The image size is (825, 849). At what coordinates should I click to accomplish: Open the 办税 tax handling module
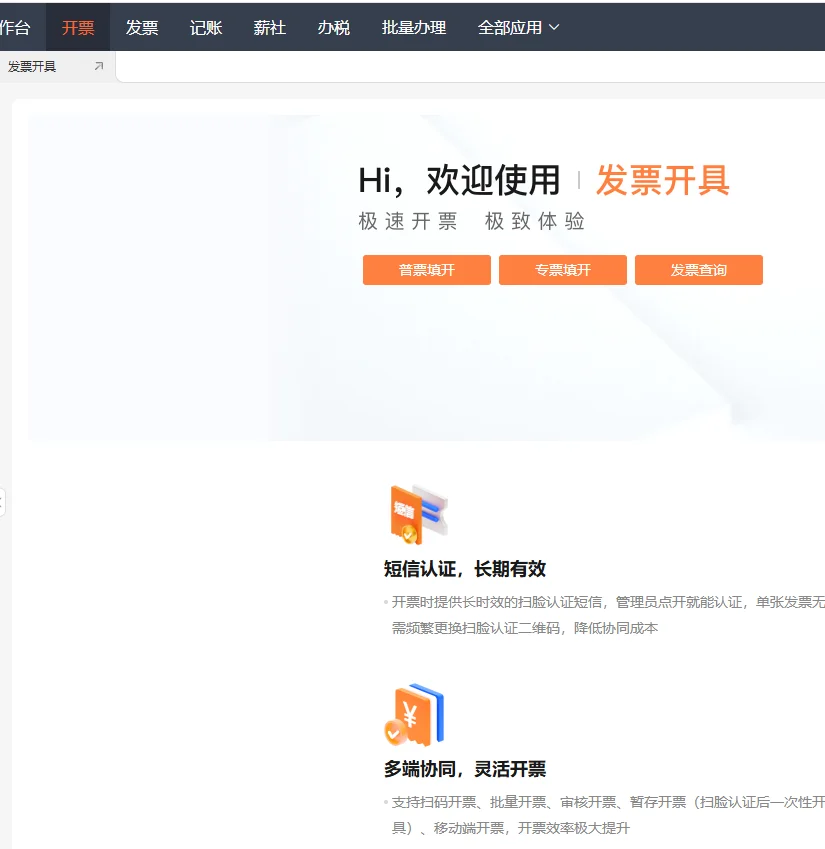click(x=333, y=28)
